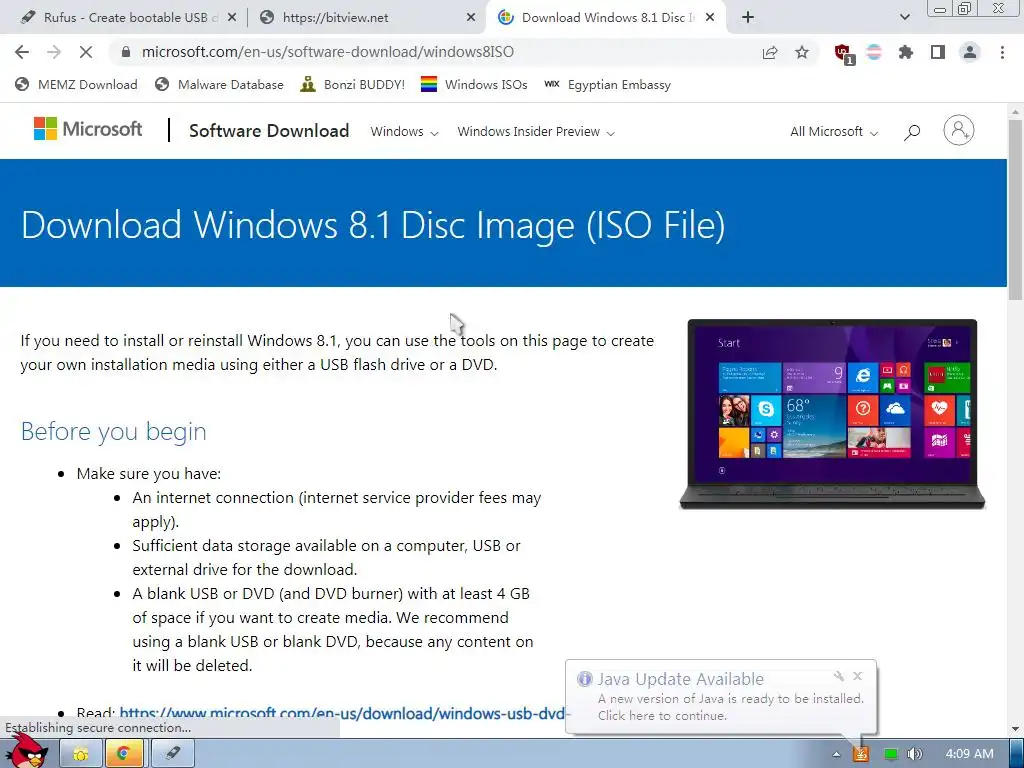The height and width of the screenshot is (768, 1024).
Task: Click the Java tray icon in taskbar
Action: (861, 754)
